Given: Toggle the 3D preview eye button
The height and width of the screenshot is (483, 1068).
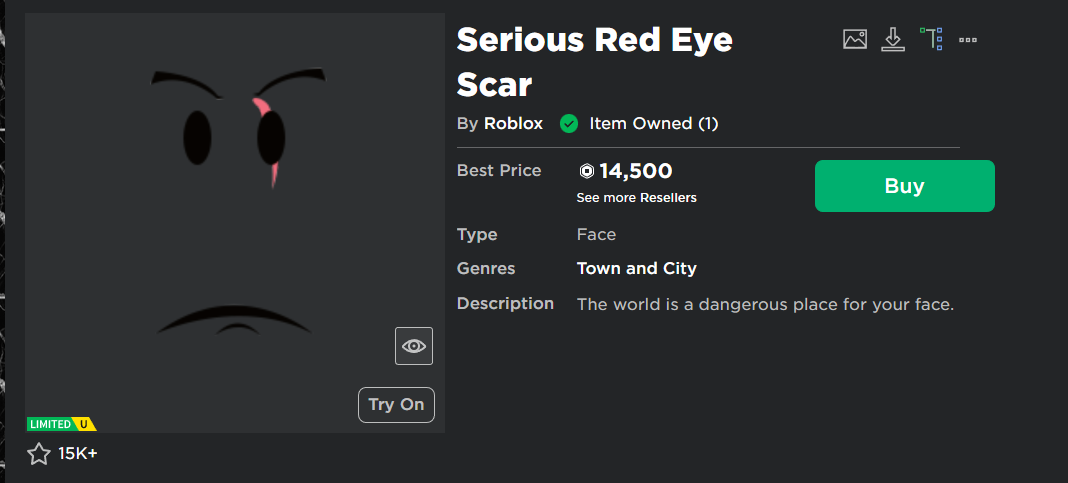Looking at the screenshot, I should coord(413,346).
